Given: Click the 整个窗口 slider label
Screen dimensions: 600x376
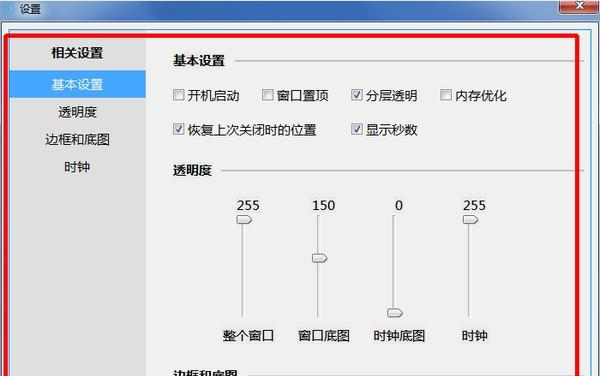Looking at the screenshot, I should [248, 336].
